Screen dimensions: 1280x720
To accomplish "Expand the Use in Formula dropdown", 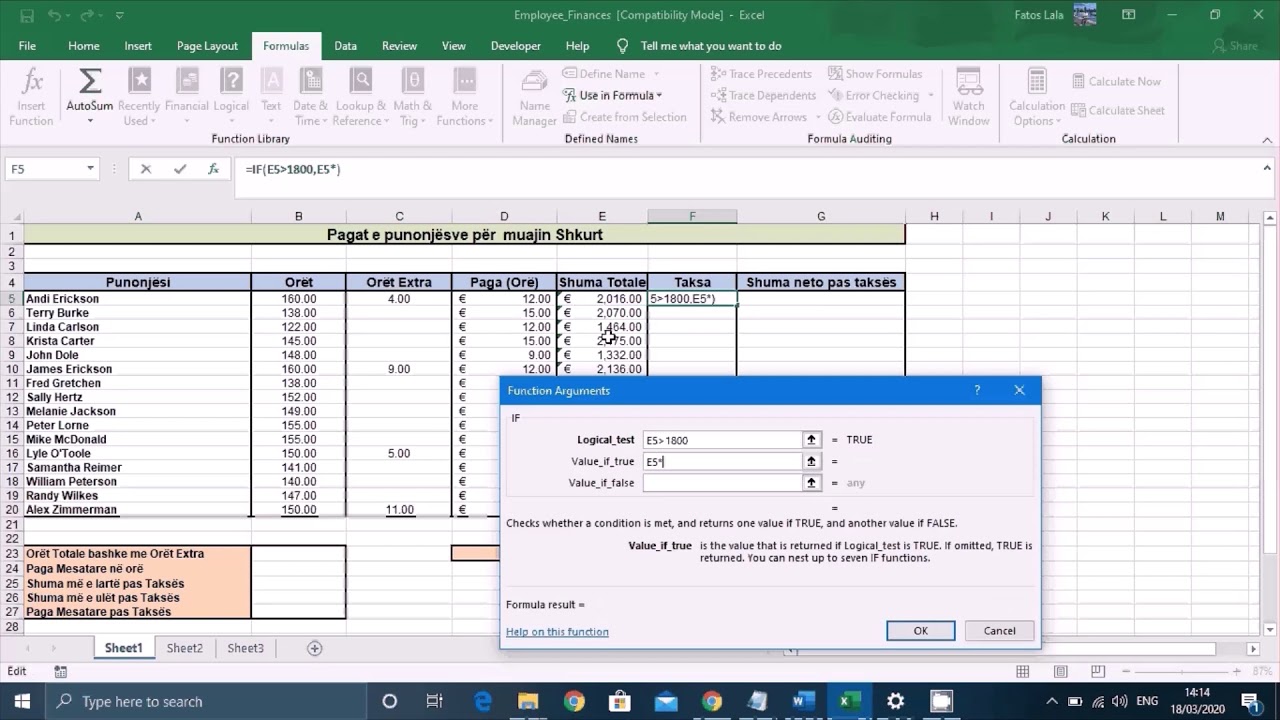I will pyautogui.click(x=659, y=95).
